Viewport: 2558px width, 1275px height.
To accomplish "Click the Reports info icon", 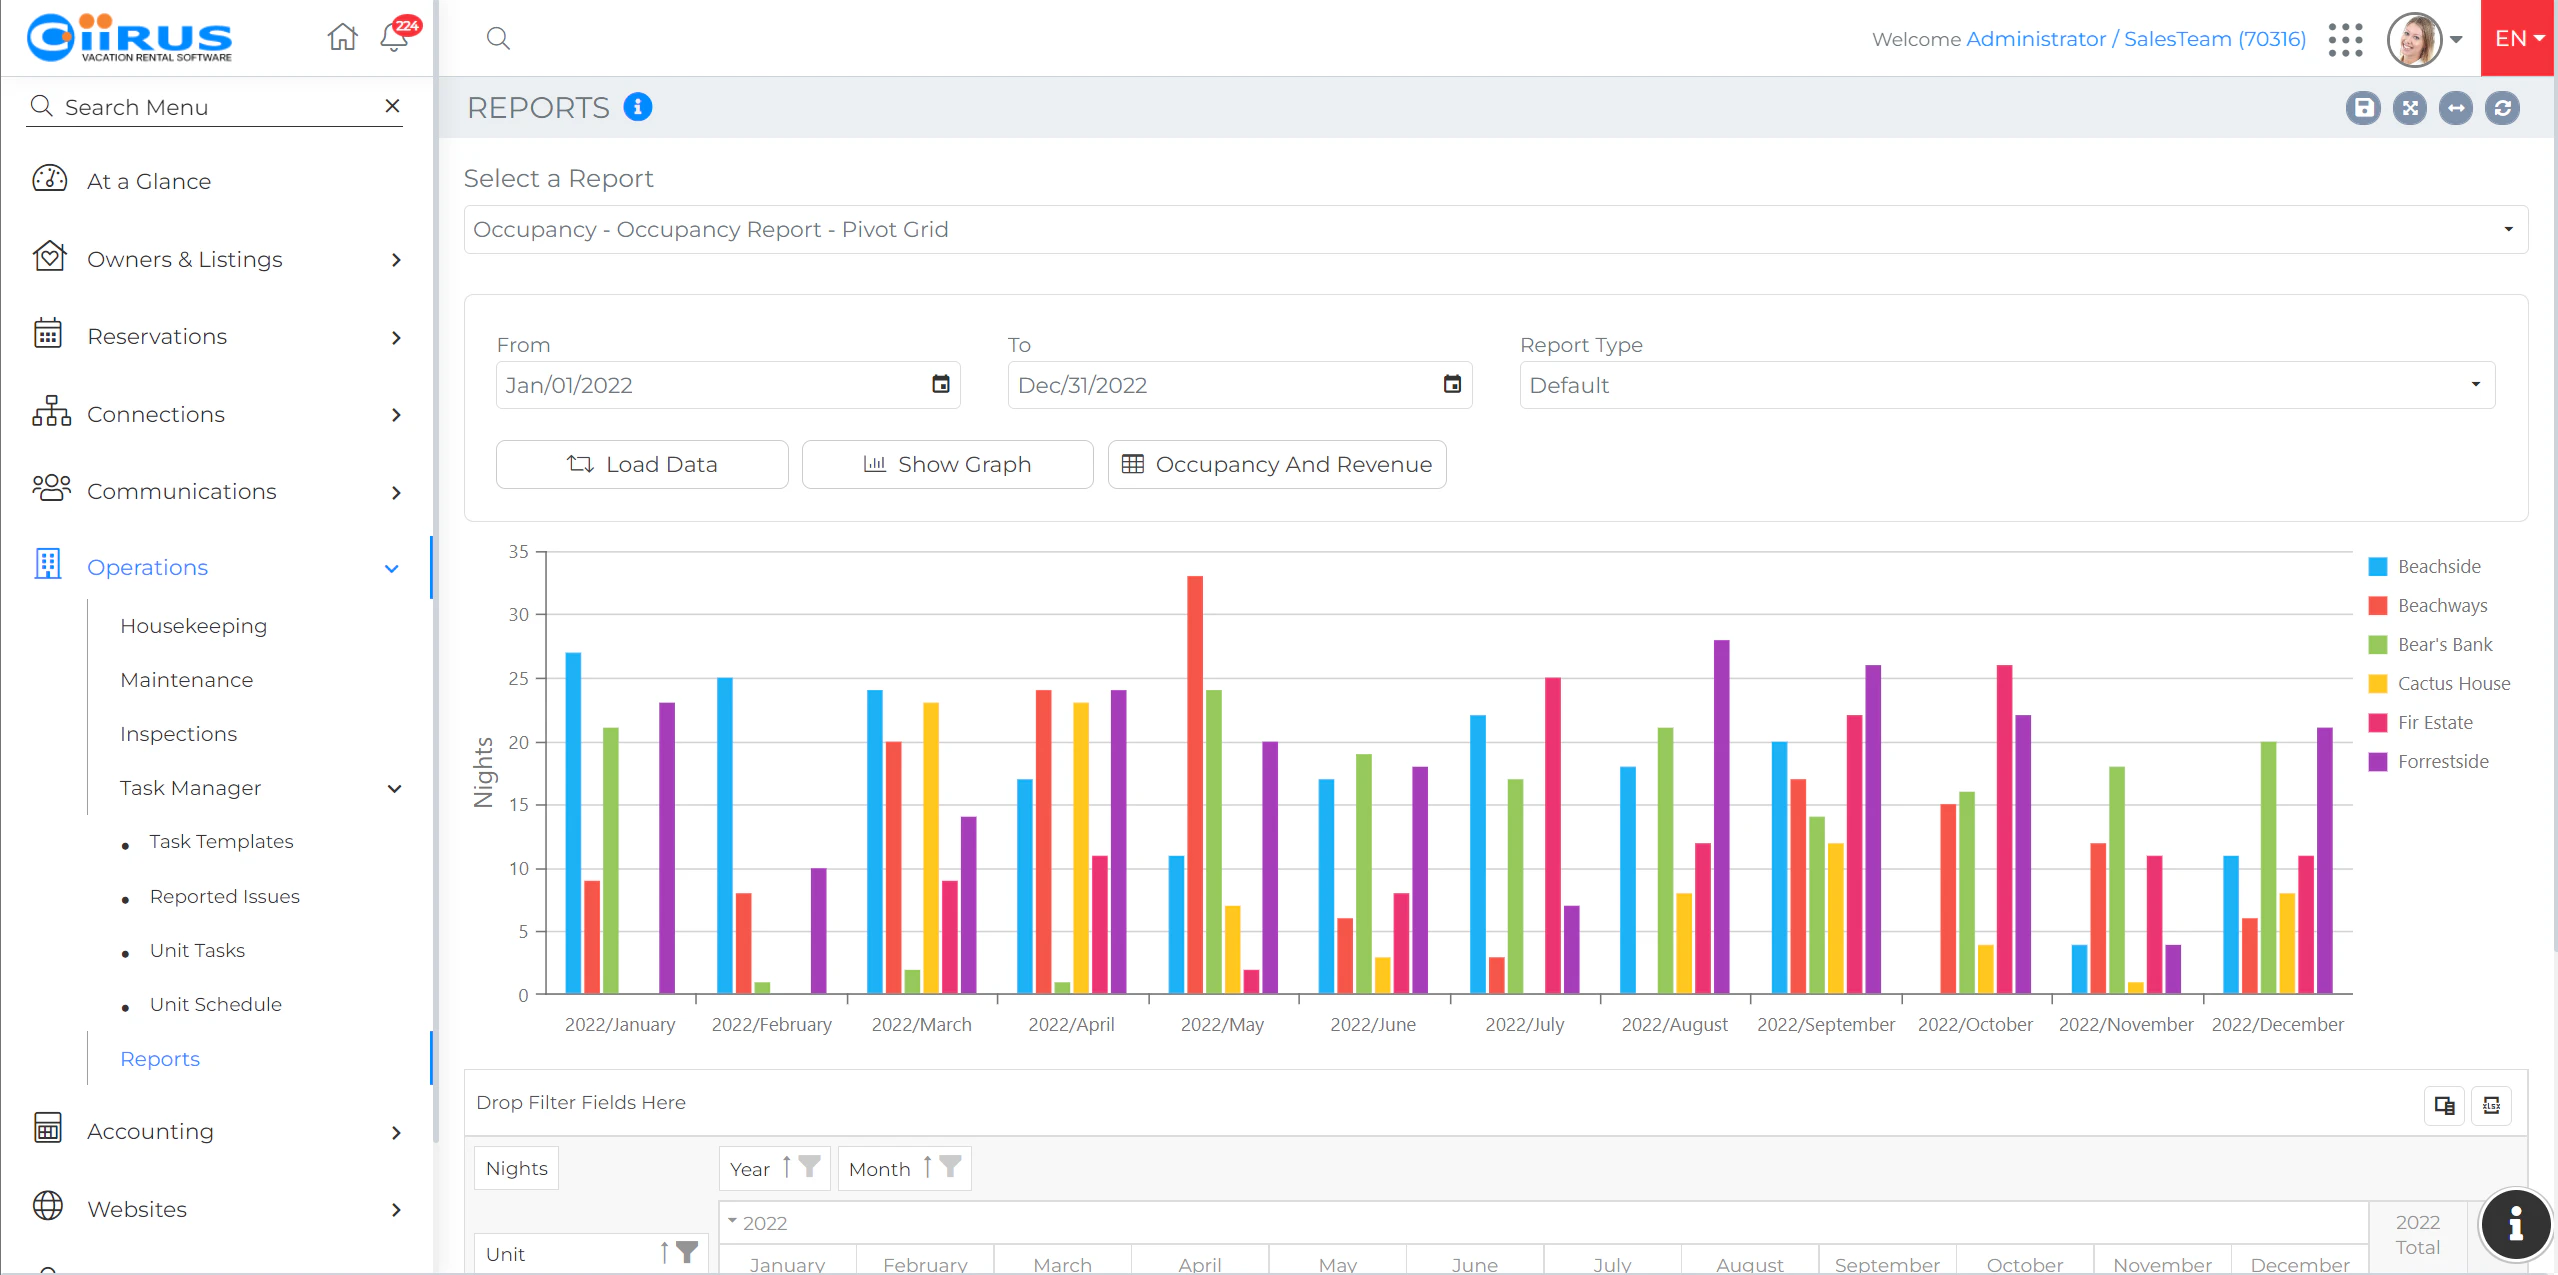I will (x=637, y=106).
